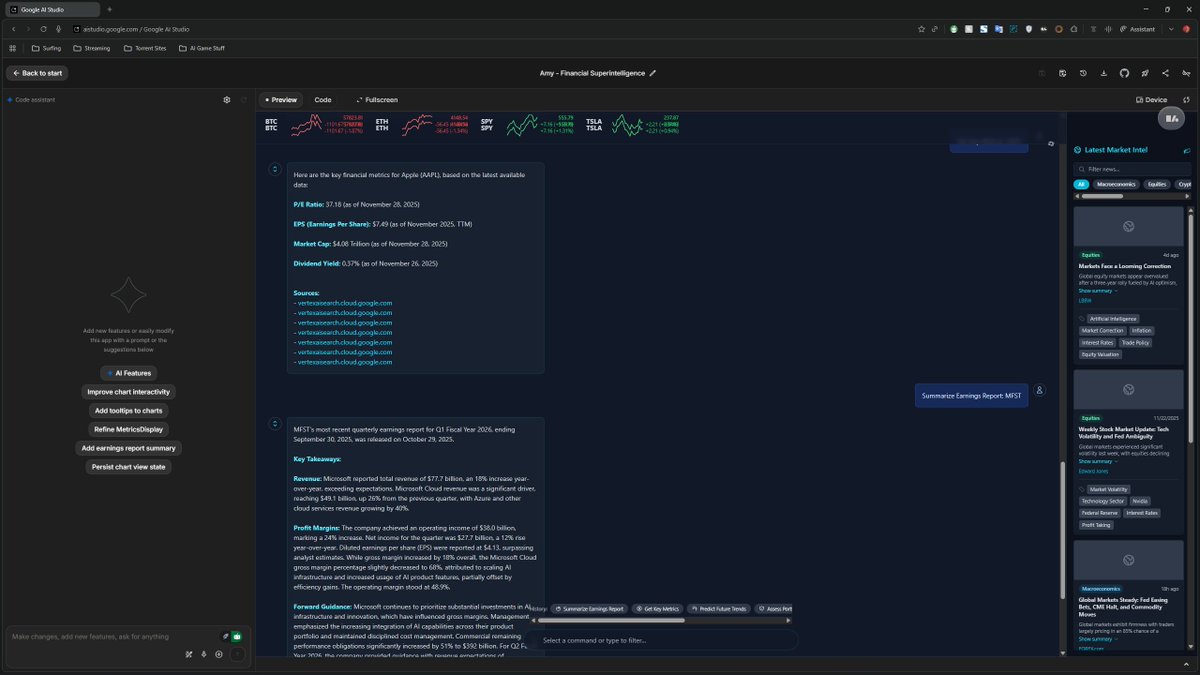The width and height of the screenshot is (1200, 675).
Task: Click the microphone icon in prompt box
Action: 204,654
